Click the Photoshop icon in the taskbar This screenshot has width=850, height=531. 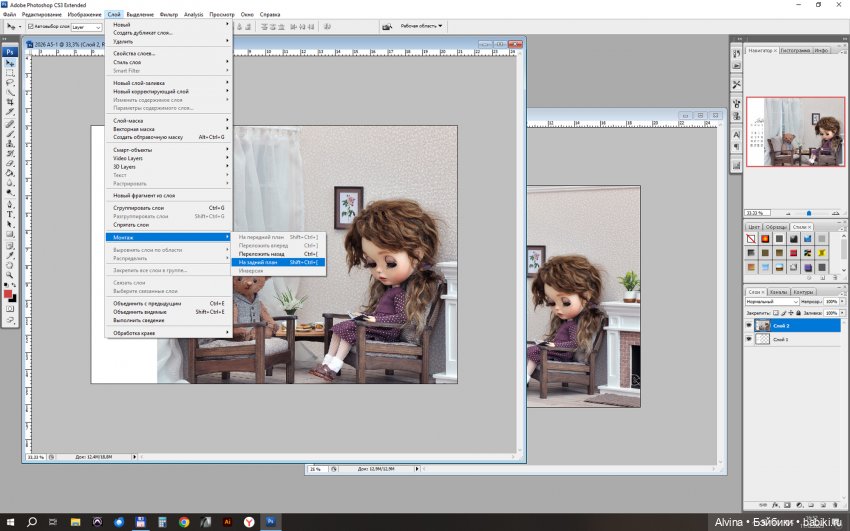coord(270,521)
